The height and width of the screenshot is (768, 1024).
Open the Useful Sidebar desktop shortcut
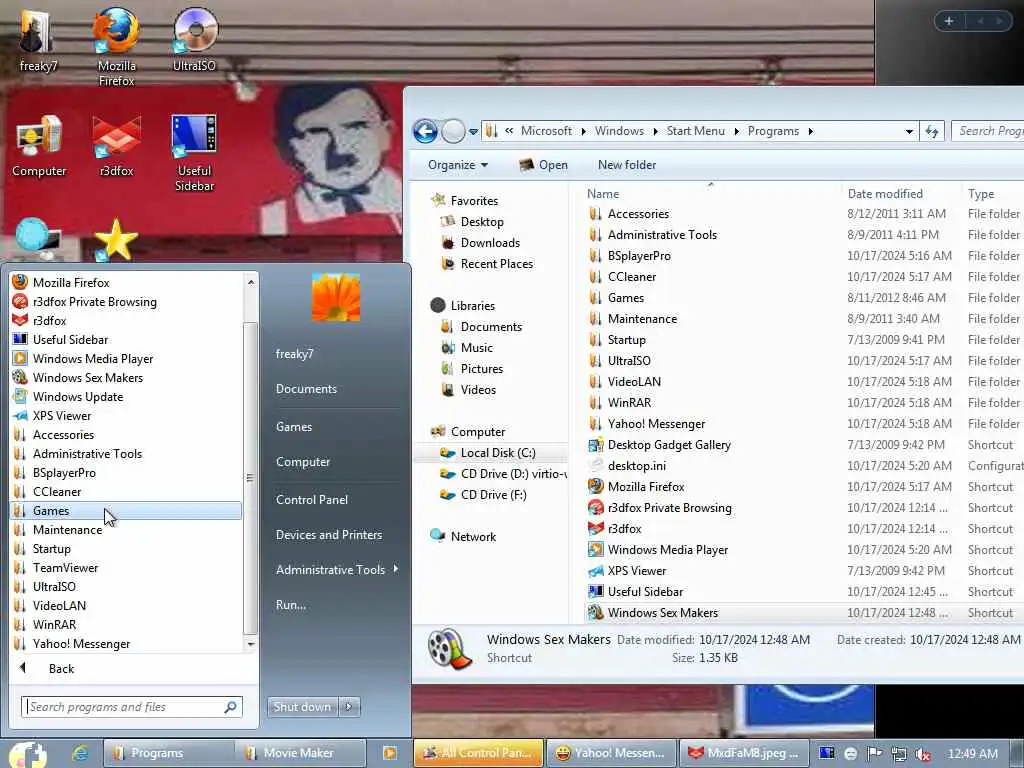pyautogui.click(x=194, y=153)
